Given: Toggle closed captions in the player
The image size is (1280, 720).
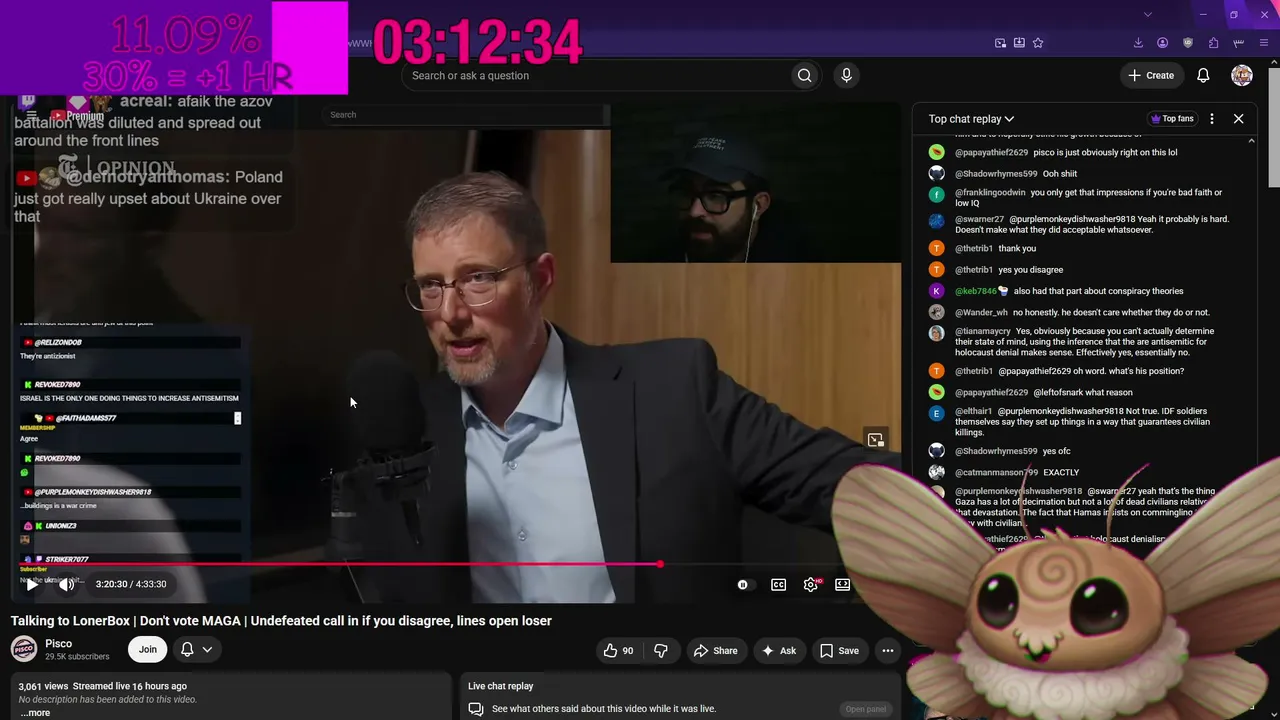Looking at the screenshot, I should (x=778, y=585).
